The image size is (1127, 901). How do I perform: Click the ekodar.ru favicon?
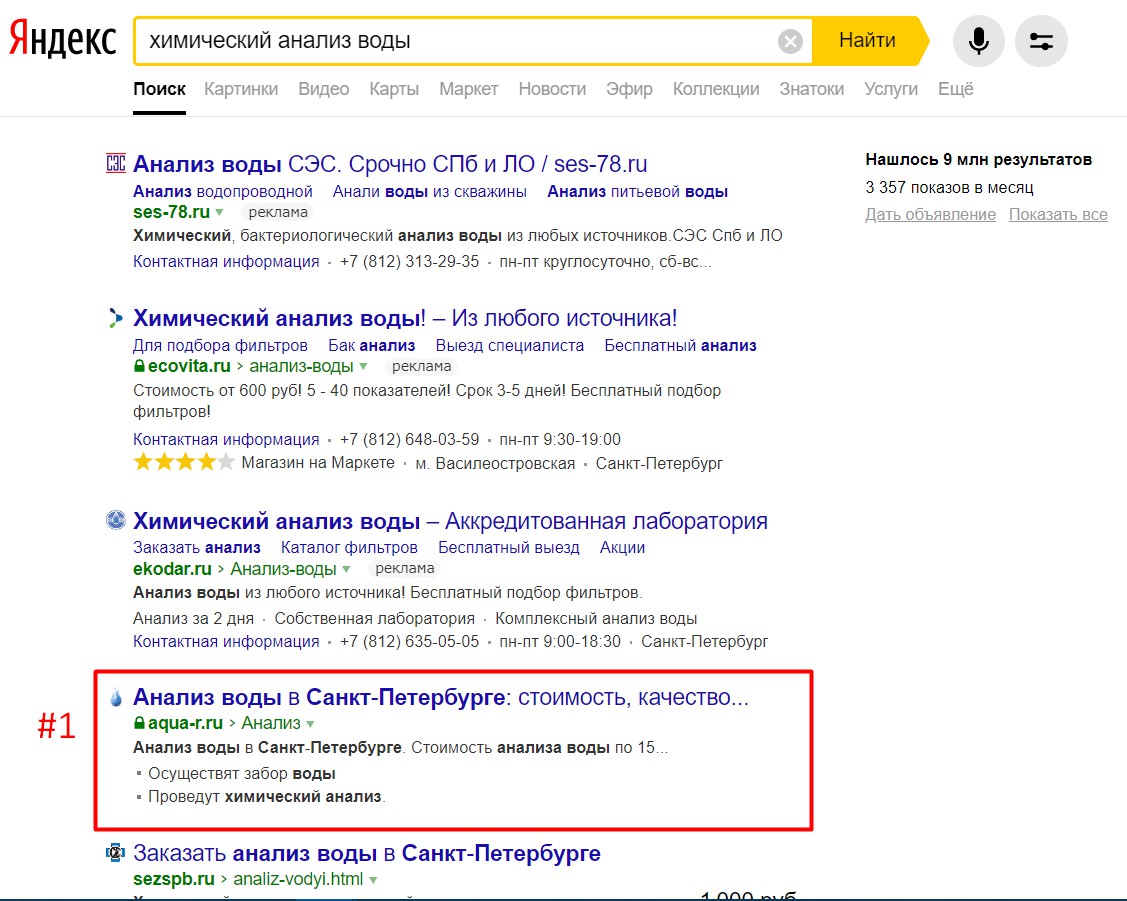(x=116, y=519)
